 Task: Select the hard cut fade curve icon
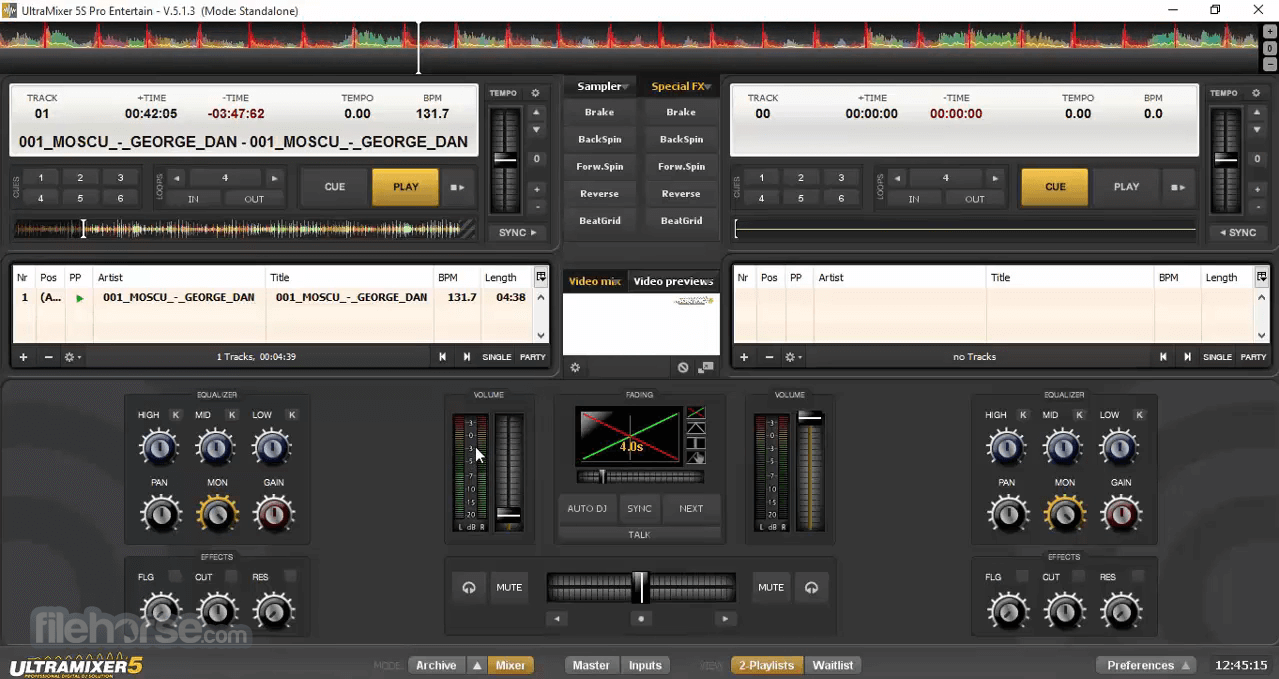coord(695,443)
